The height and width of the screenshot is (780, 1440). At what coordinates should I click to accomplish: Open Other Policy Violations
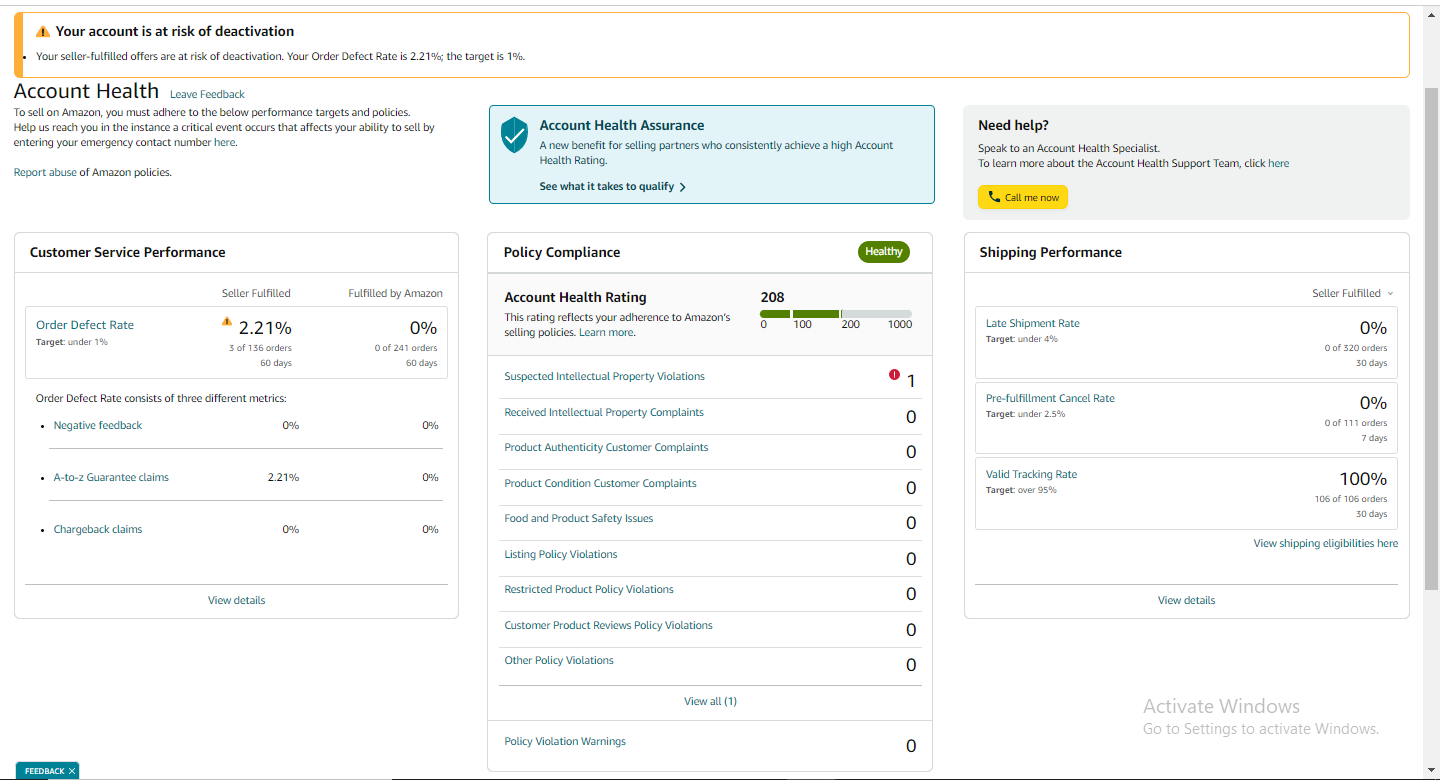pos(559,660)
